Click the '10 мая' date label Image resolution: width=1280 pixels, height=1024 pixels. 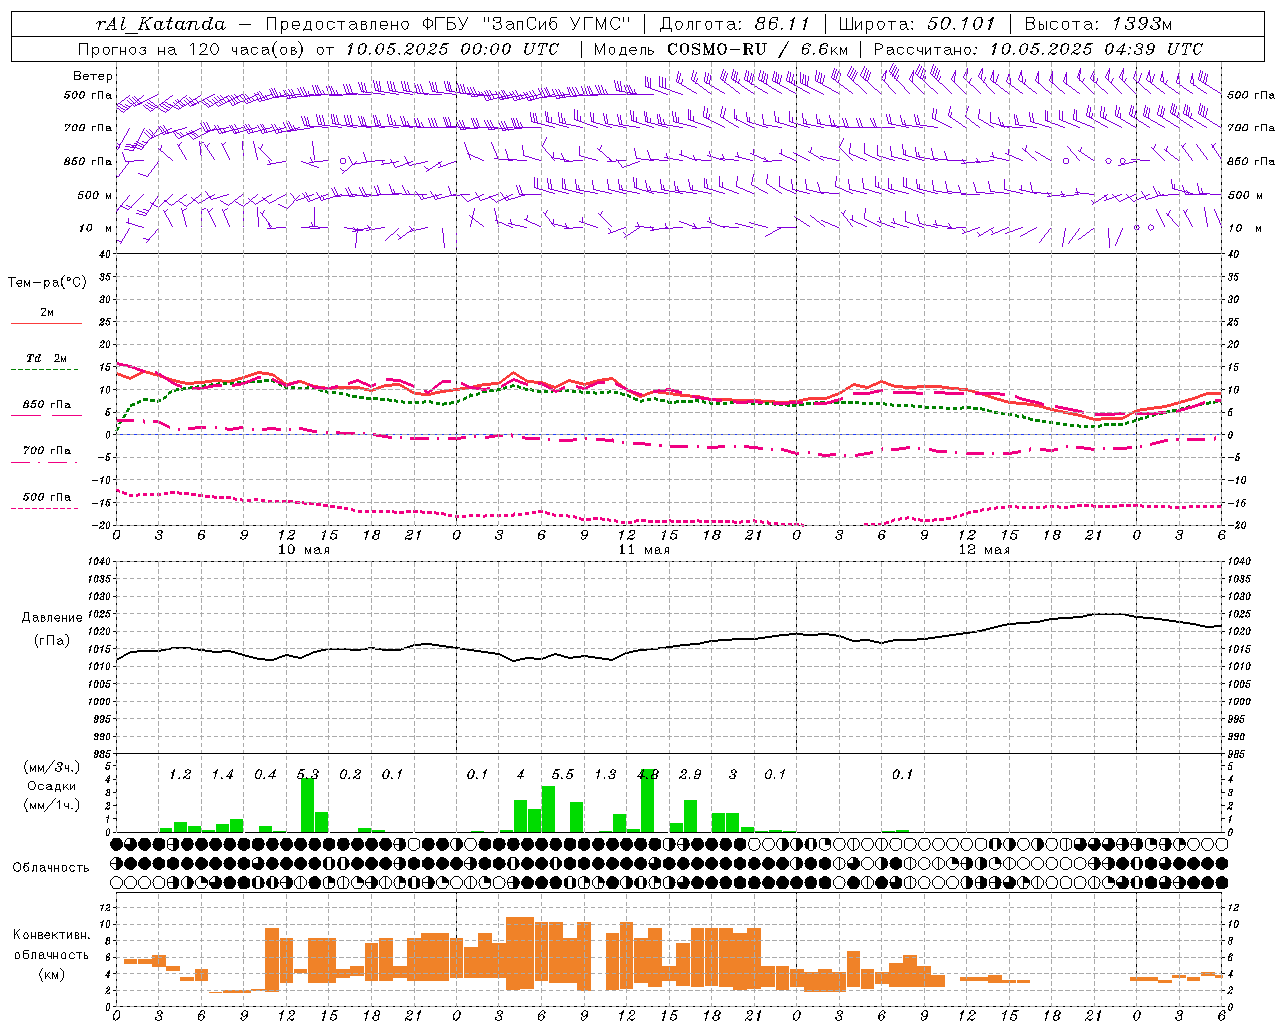(x=304, y=550)
